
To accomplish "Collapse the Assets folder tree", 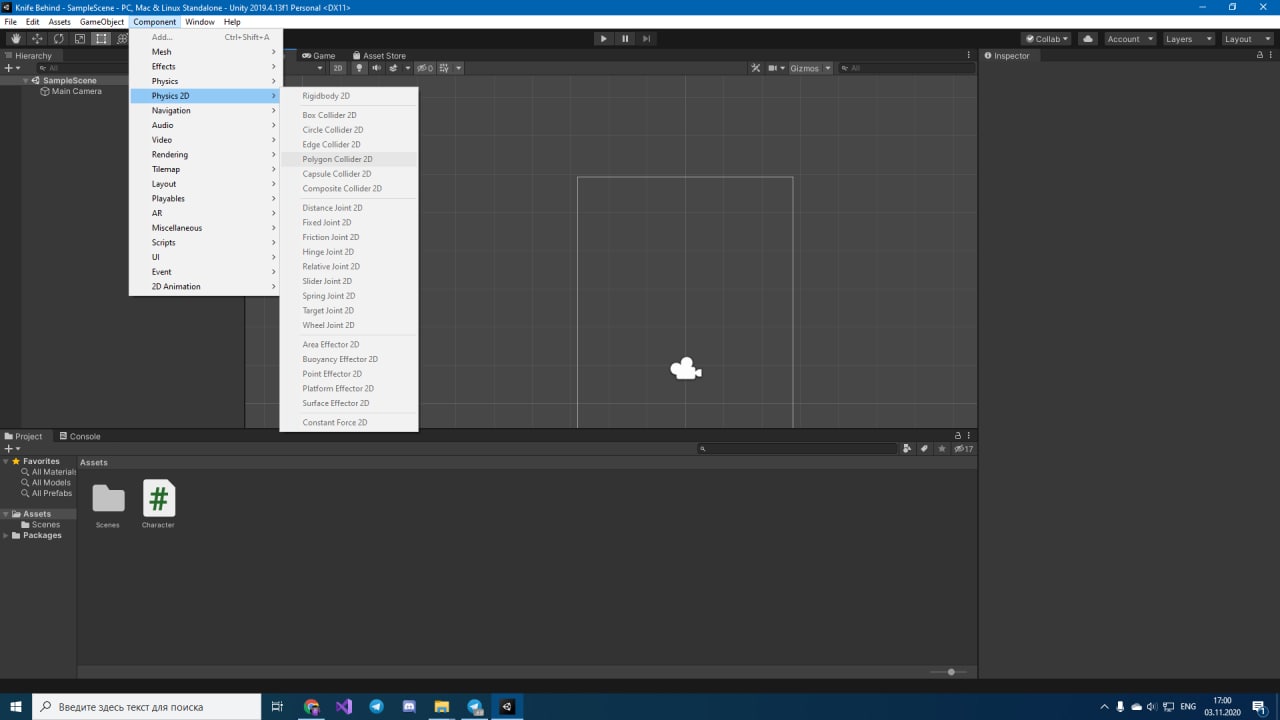I will click(x=6, y=514).
